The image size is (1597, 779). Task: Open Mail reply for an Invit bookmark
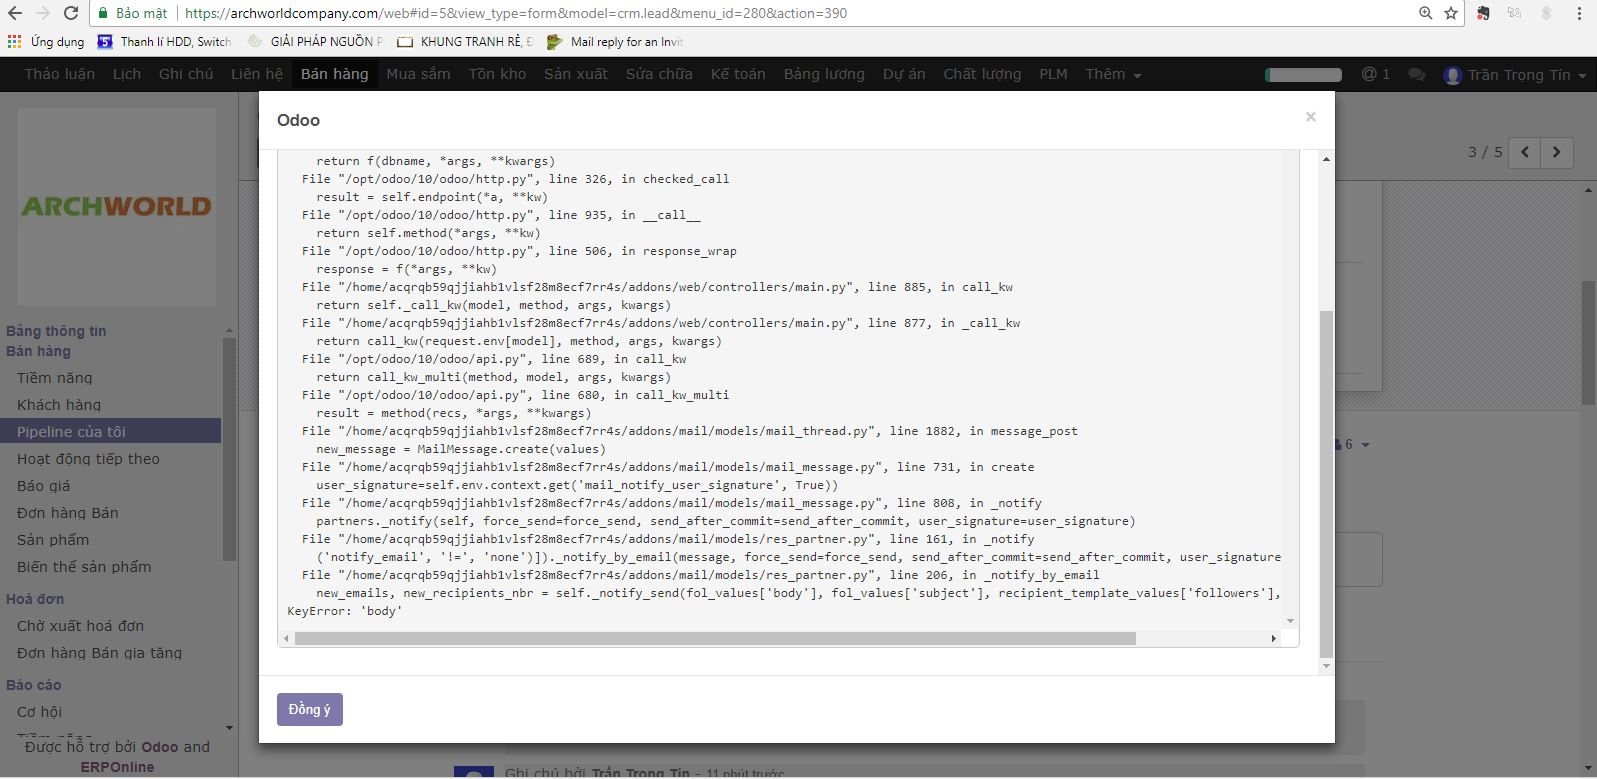click(615, 41)
